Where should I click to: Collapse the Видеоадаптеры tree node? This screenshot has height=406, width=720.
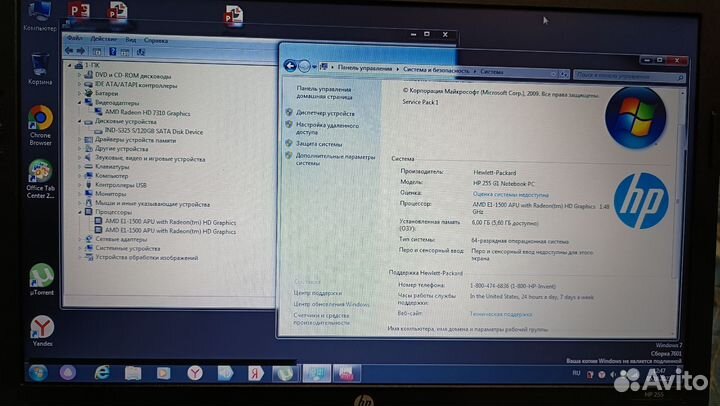click(x=79, y=103)
